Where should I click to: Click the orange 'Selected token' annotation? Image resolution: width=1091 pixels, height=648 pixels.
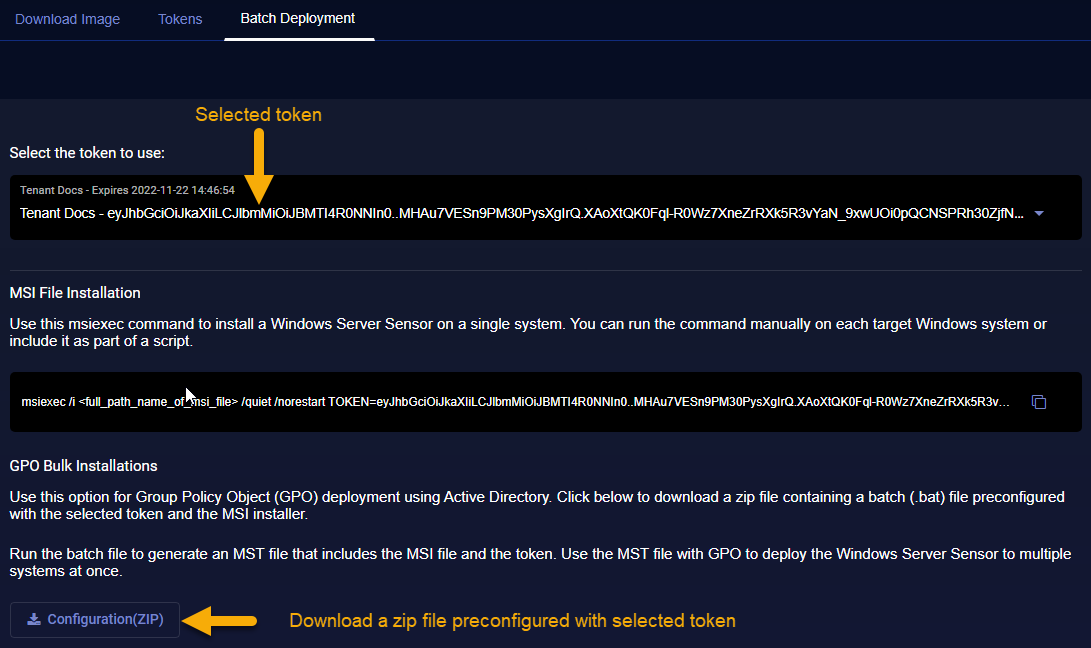click(x=258, y=115)
